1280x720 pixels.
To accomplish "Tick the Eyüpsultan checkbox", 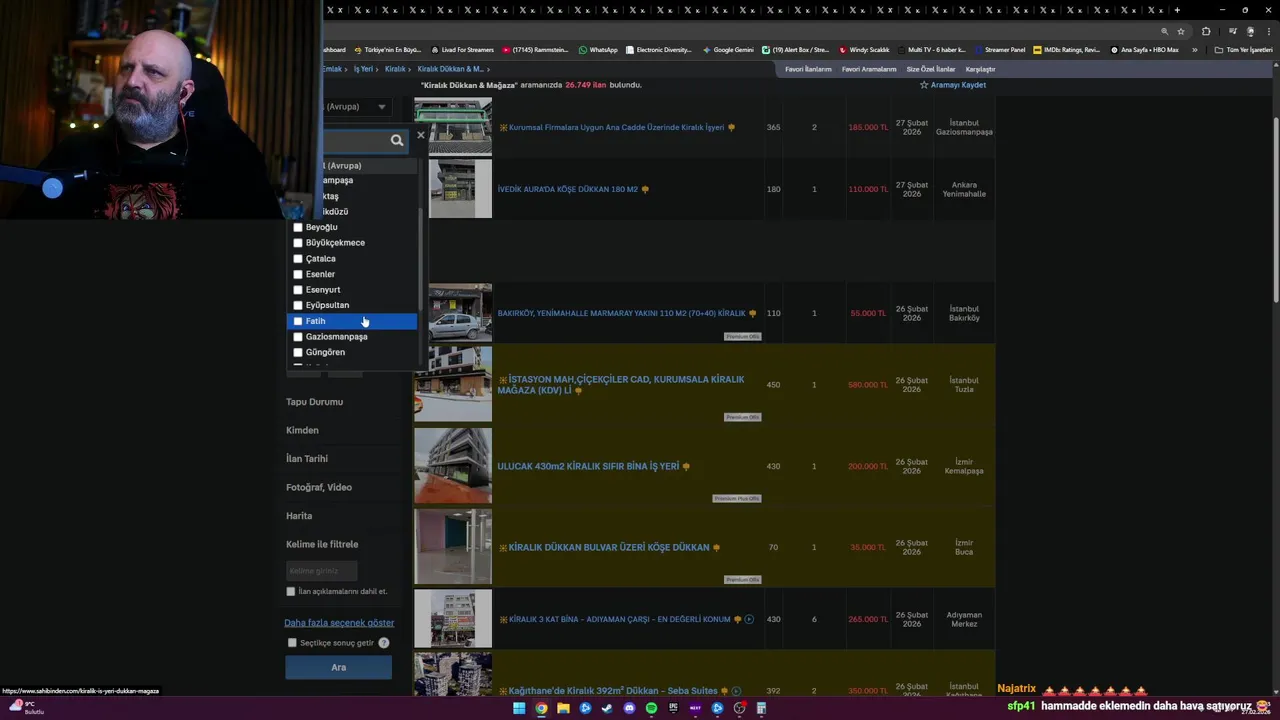I will pyautogui.click(x=298, y=305).
